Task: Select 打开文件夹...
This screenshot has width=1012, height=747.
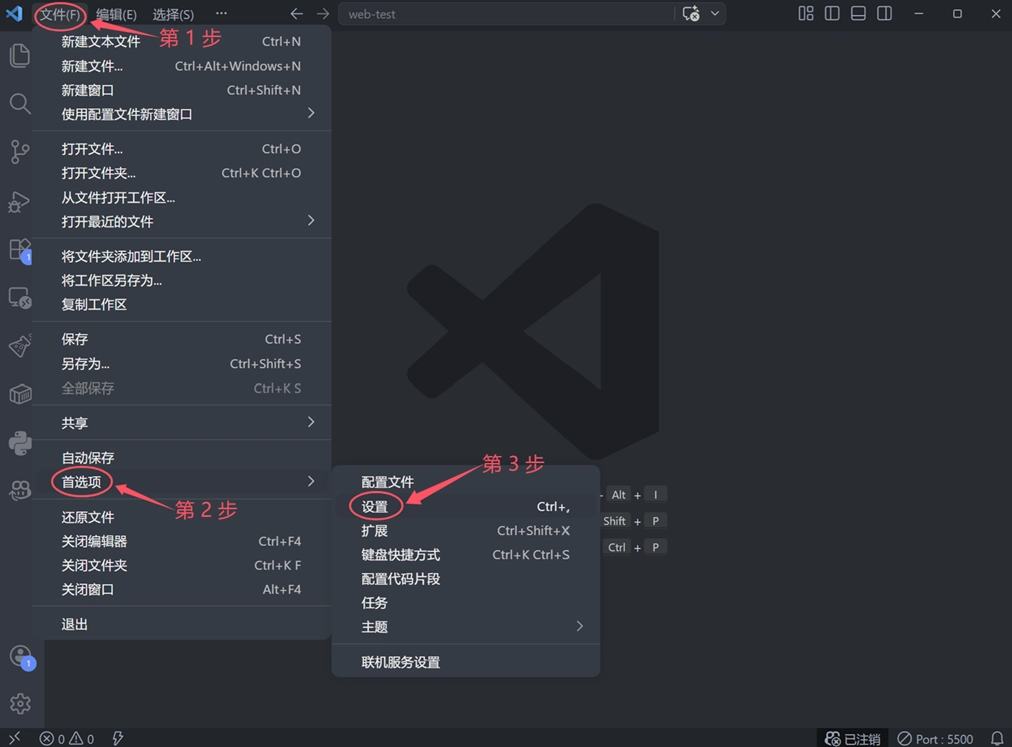Action: coord(181,173)
